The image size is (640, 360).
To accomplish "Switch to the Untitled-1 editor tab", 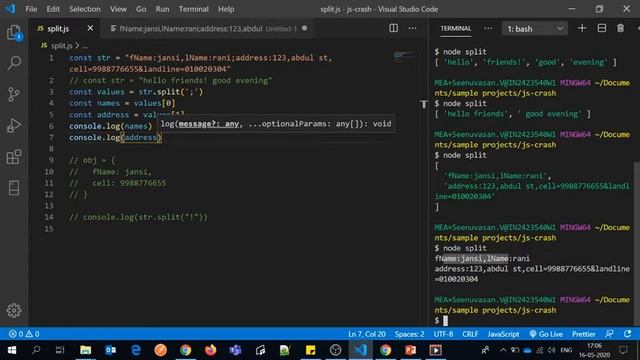I will tap(208, 28).
